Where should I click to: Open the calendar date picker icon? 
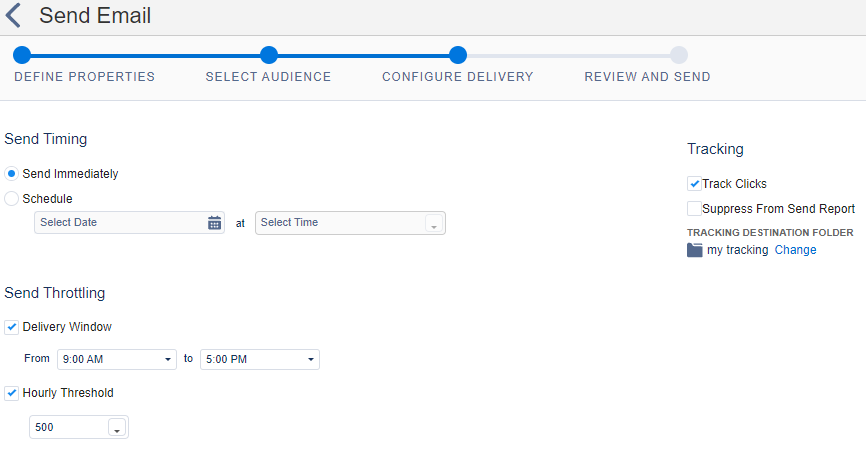(214, 223)
